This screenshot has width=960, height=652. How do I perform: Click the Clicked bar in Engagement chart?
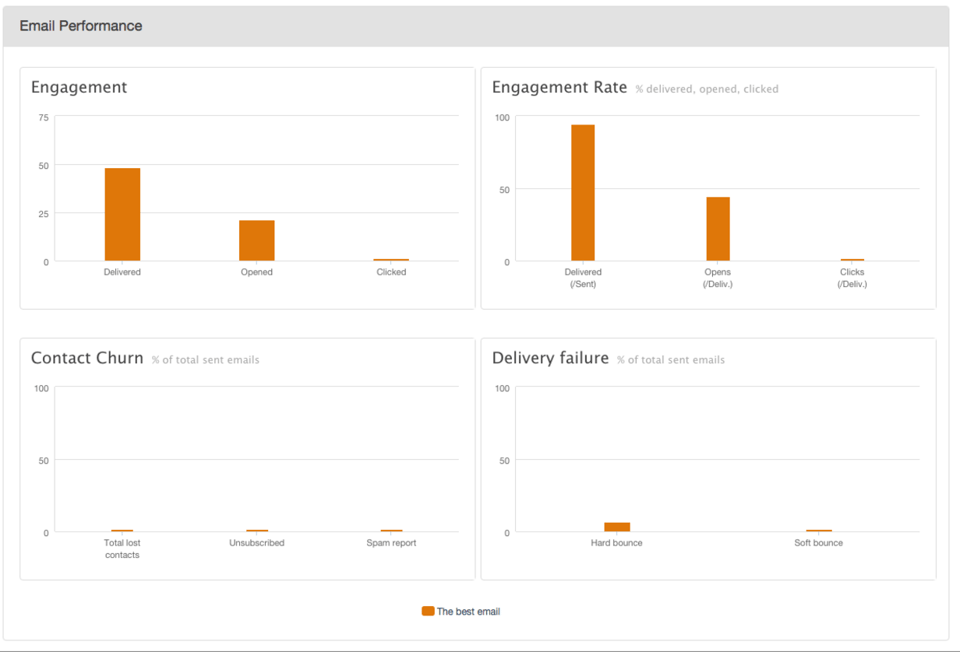pyautogui.click(x=391, y=260)
